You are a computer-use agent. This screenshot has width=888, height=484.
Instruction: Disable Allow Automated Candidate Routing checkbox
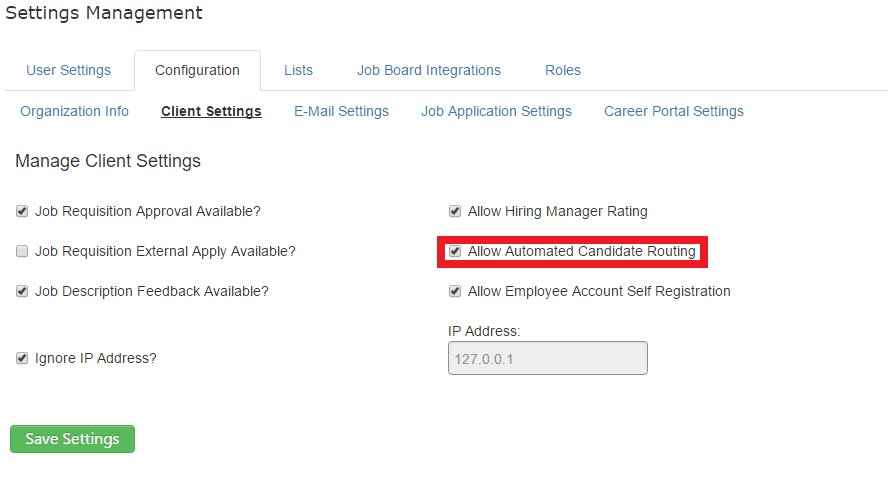pyautogui.click(x=455, y=251)
